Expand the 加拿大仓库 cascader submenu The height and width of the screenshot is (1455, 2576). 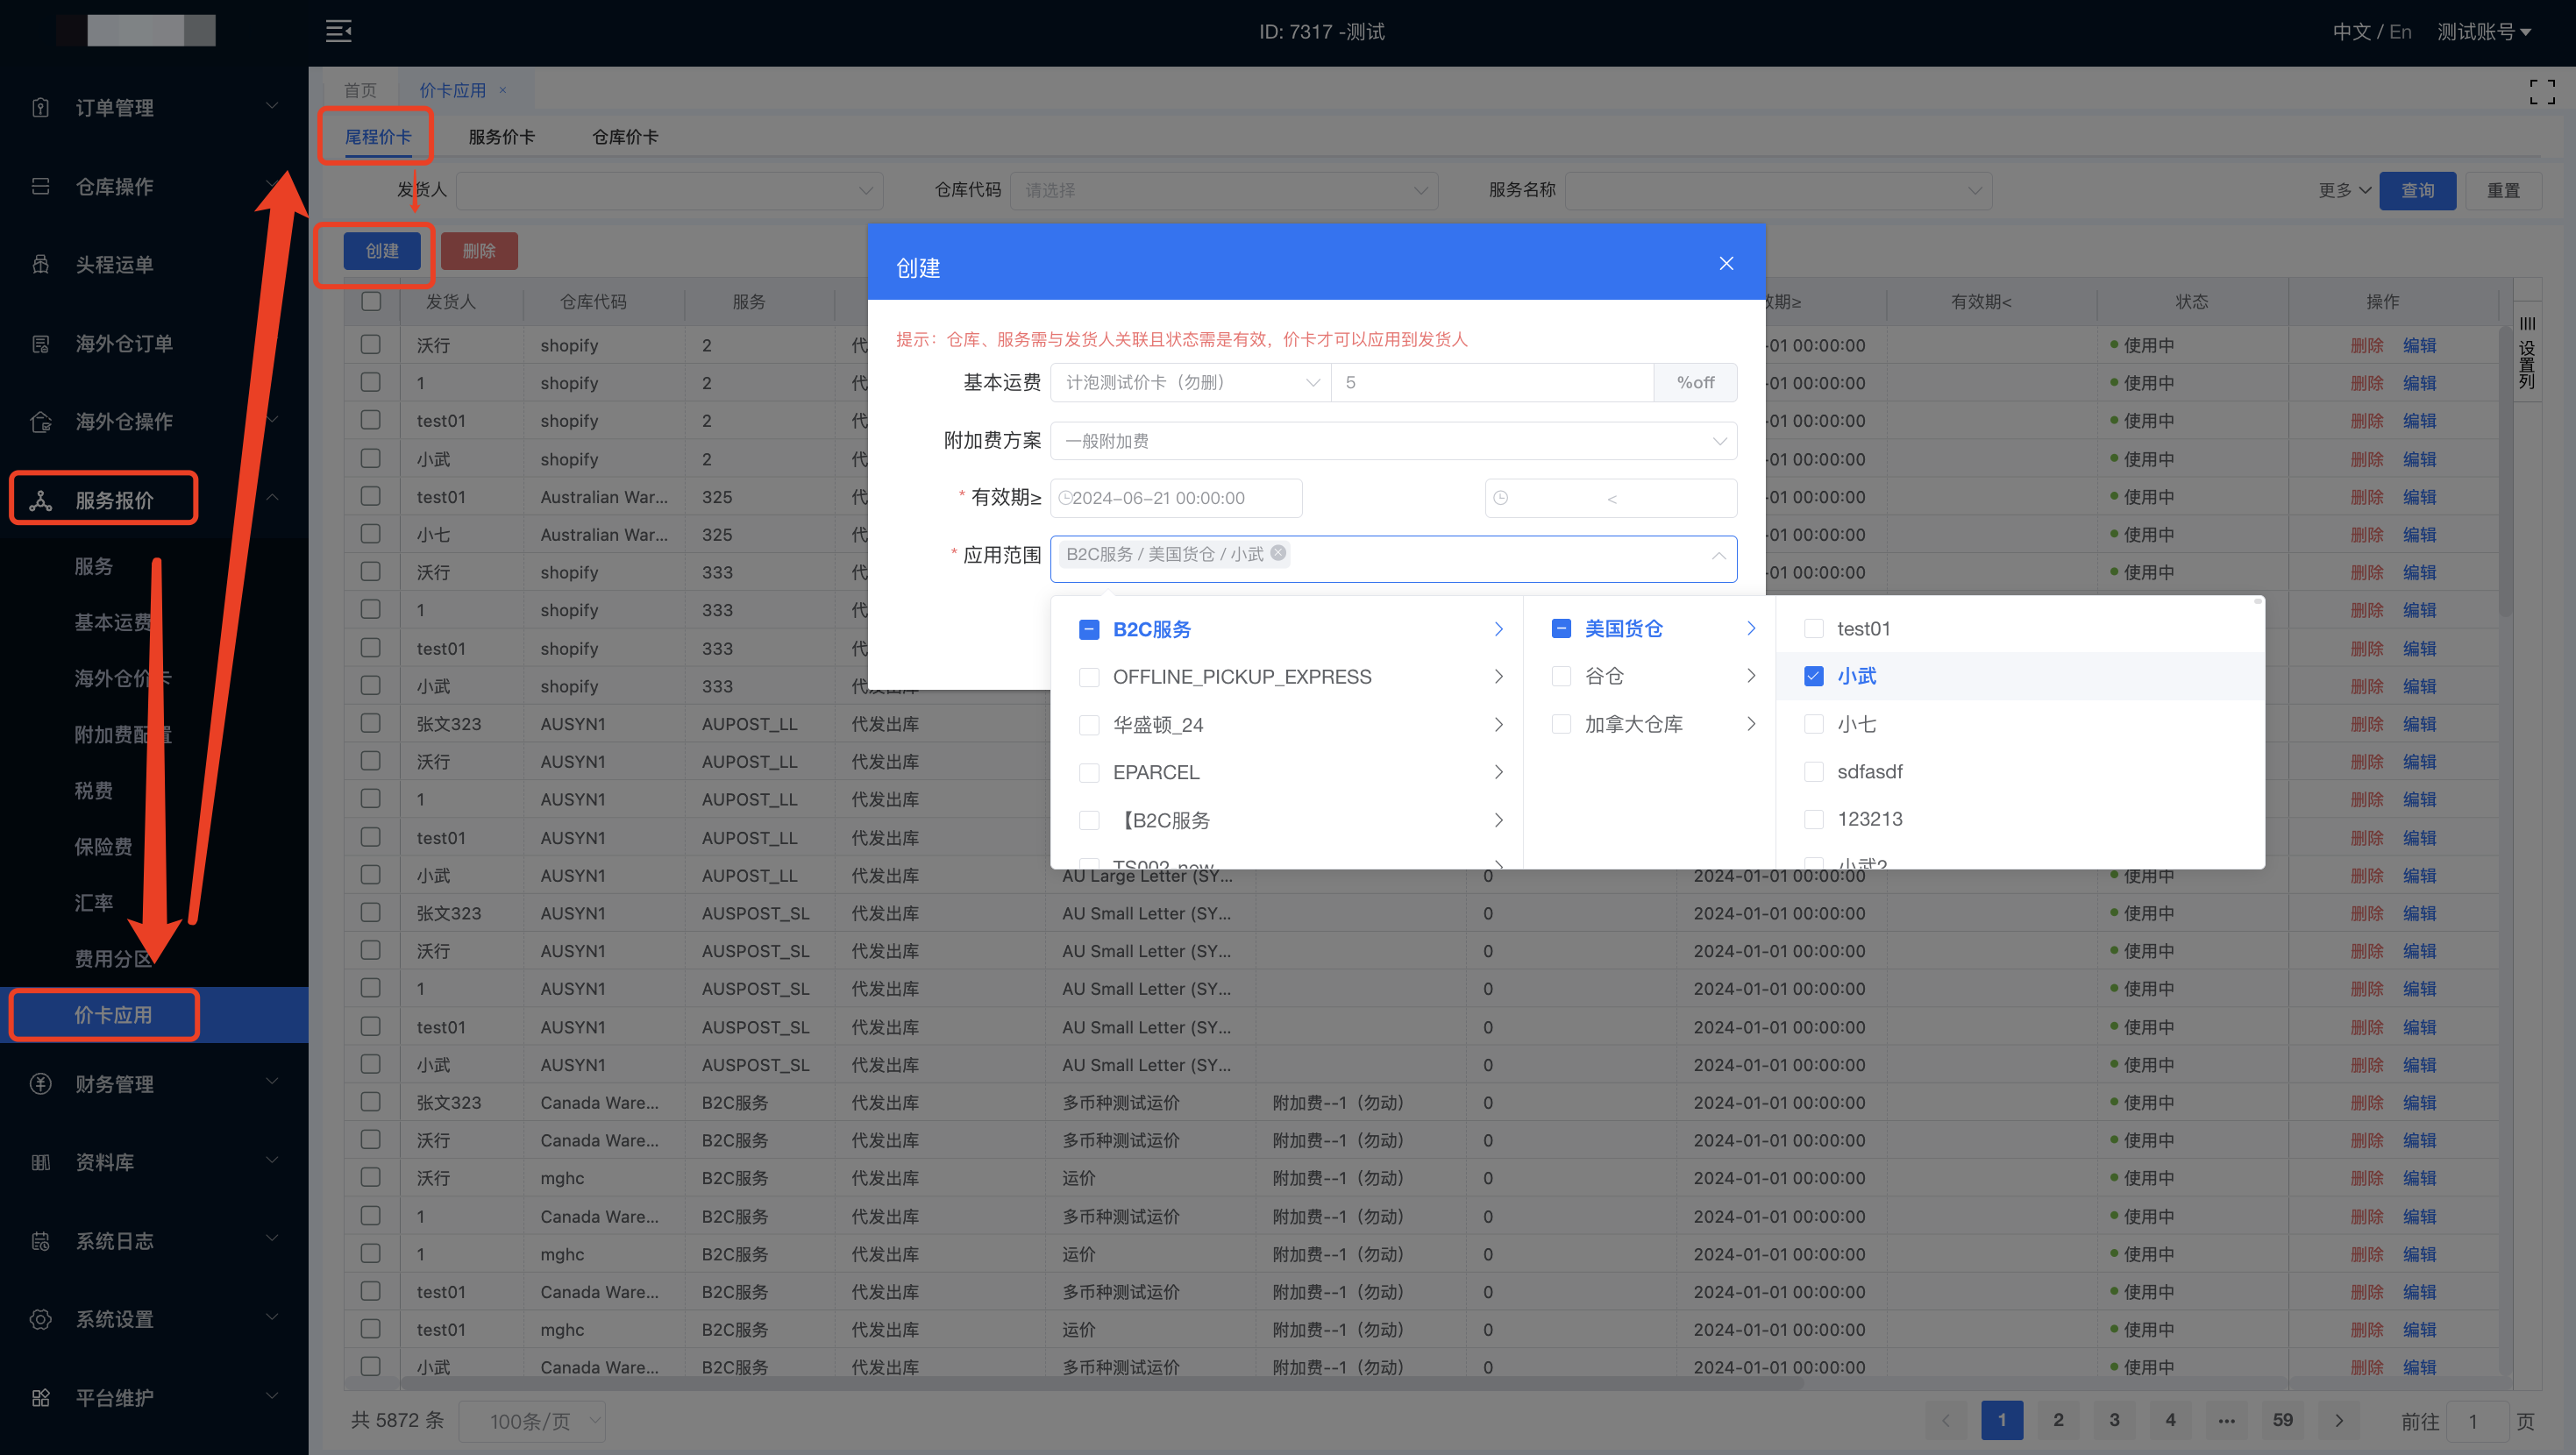[x=1750, y=724]
